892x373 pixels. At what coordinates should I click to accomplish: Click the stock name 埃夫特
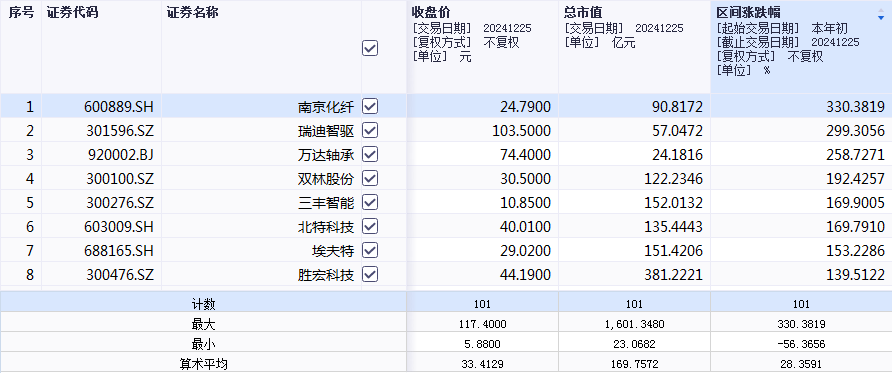pyautogui.click(x=333, y=251)
